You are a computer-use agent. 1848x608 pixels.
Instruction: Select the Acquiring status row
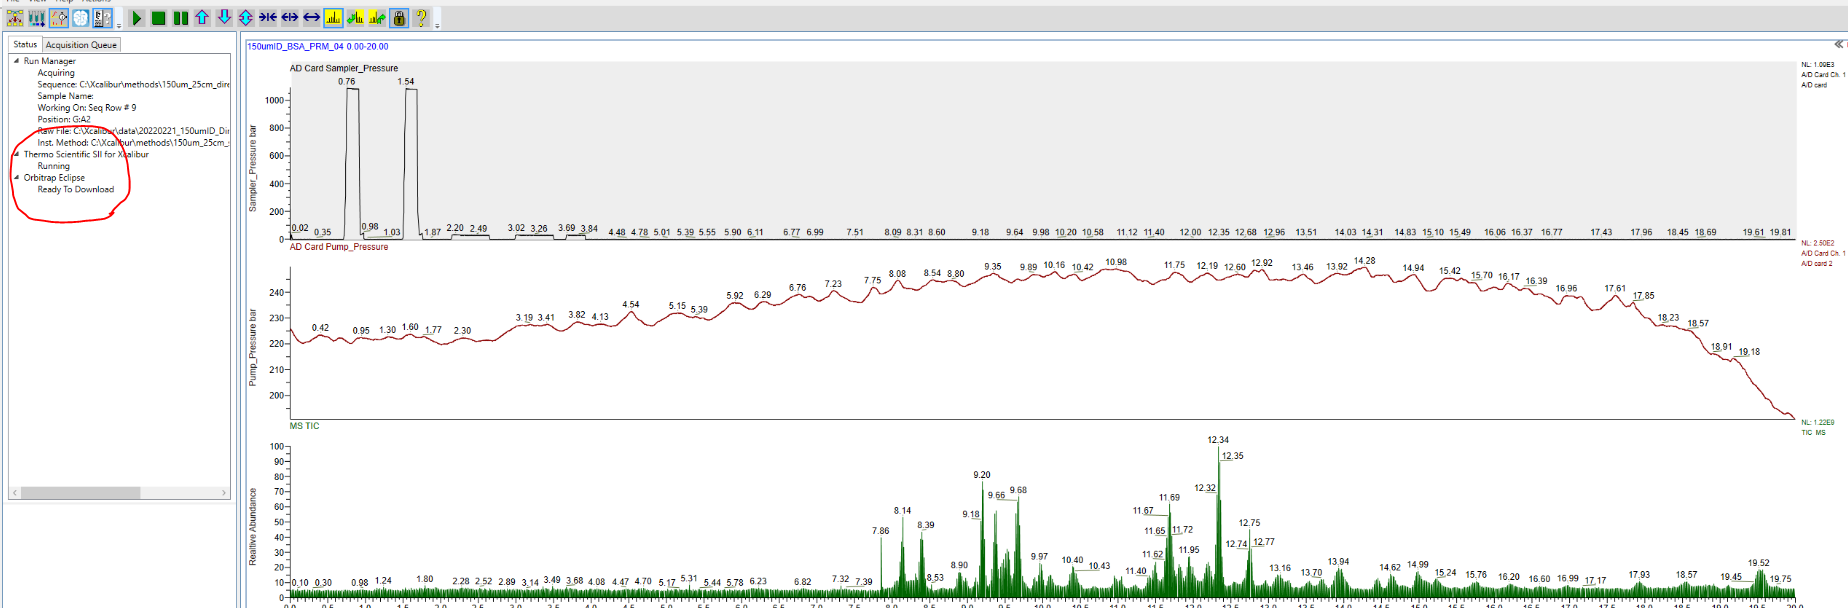pos(56,73)
